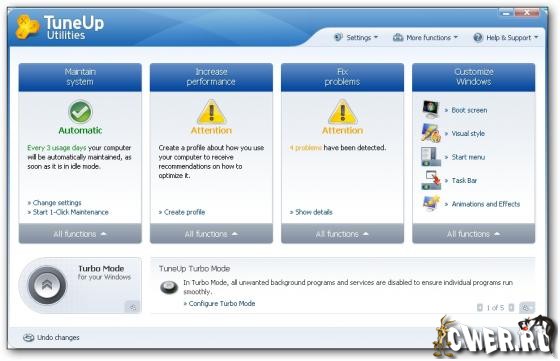This screenshot has height=361, width=560.
Task: Expand All functions under Maintain system
Action: coord(80,234)
